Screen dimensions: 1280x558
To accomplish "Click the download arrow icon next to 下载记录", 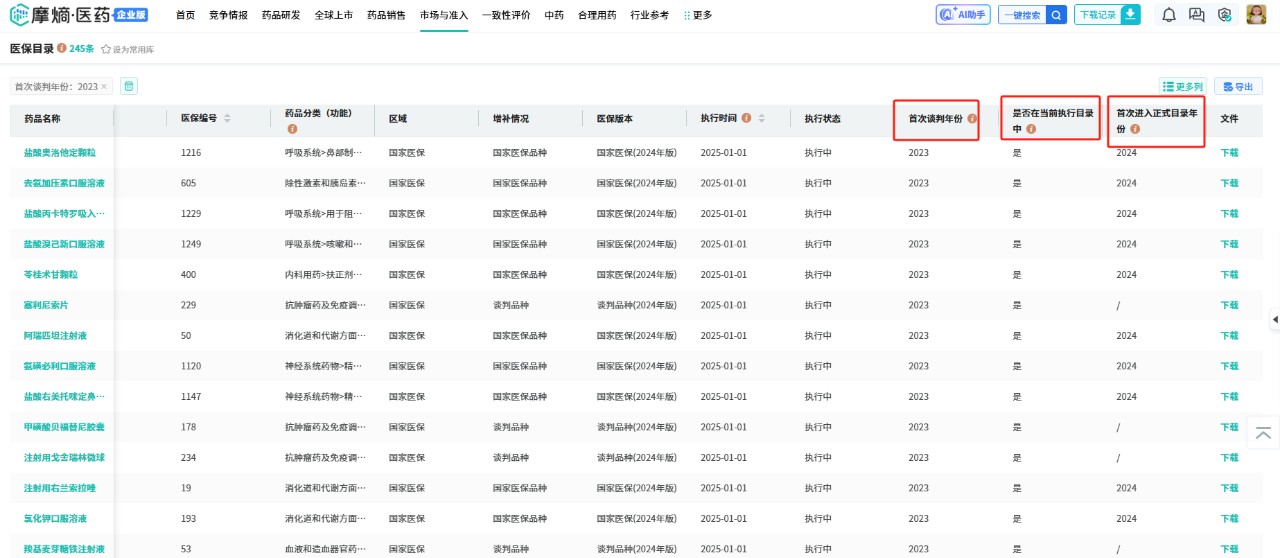I will click(x=1130, y=14).
